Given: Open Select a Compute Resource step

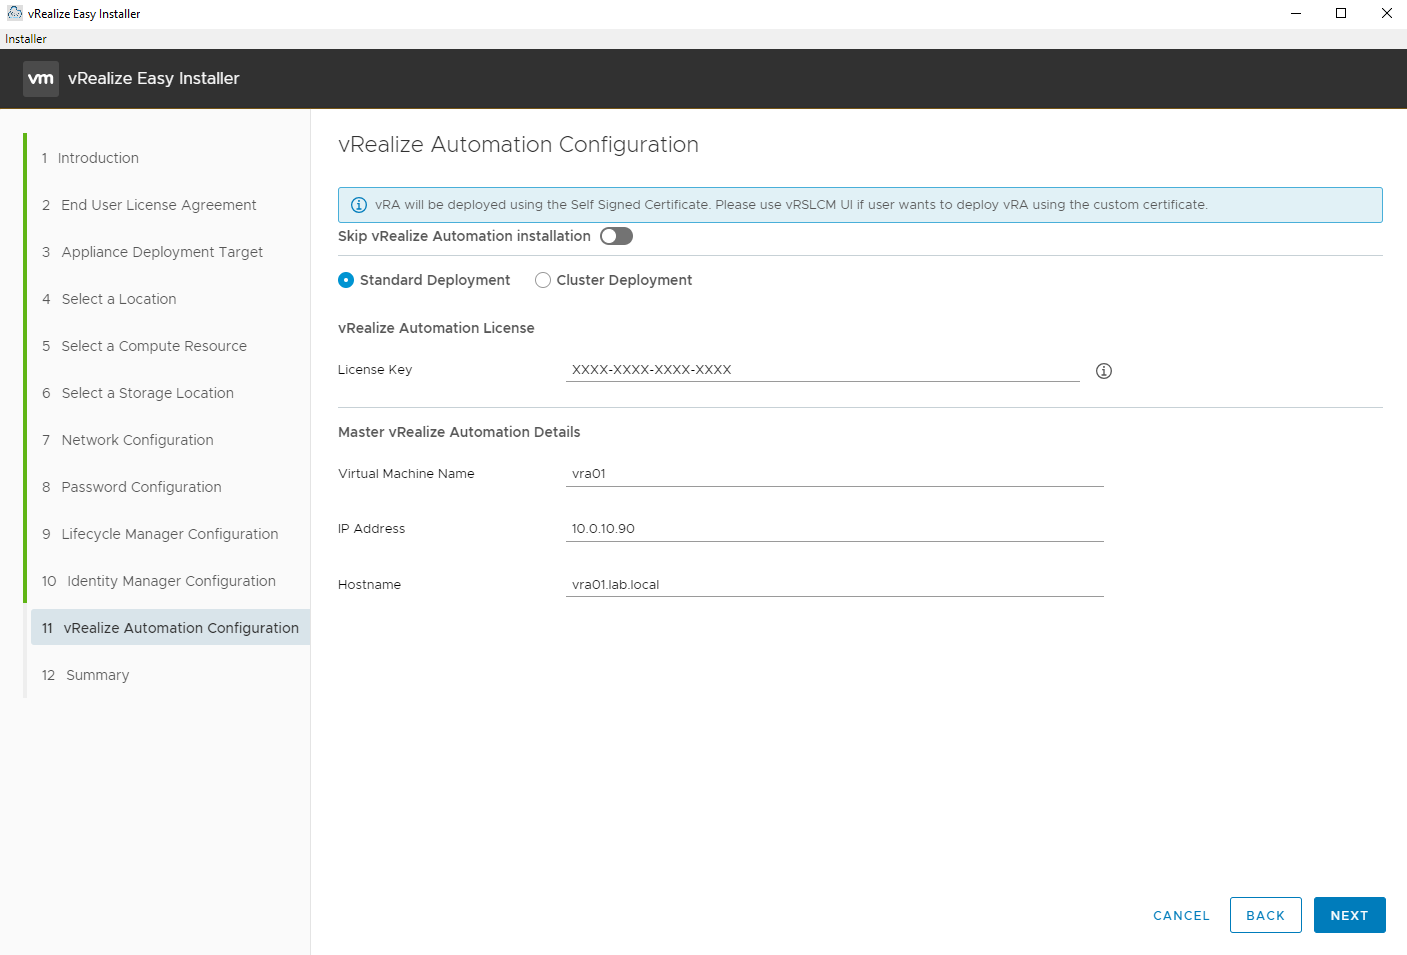Looking at the screenshot, I should [144, 346].
